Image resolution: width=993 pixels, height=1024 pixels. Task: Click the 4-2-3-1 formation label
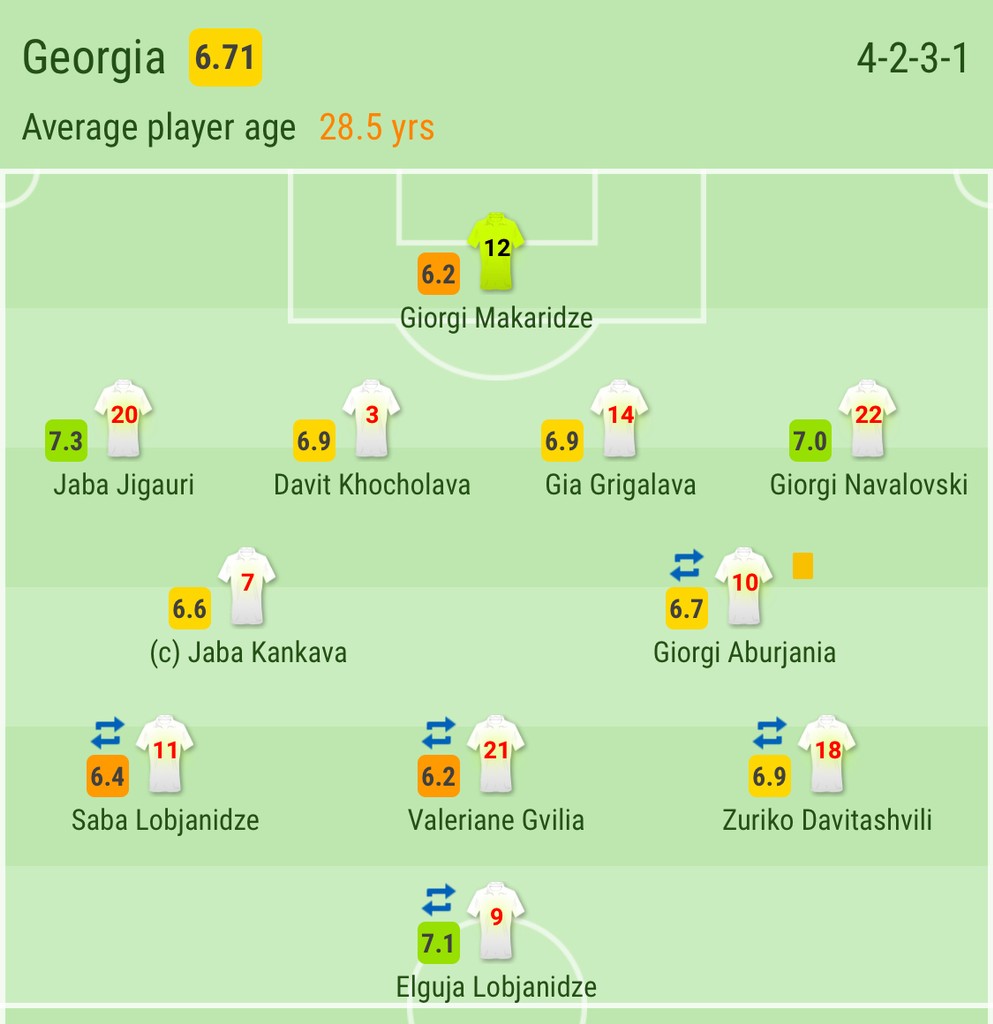click(x=913, y=59)
